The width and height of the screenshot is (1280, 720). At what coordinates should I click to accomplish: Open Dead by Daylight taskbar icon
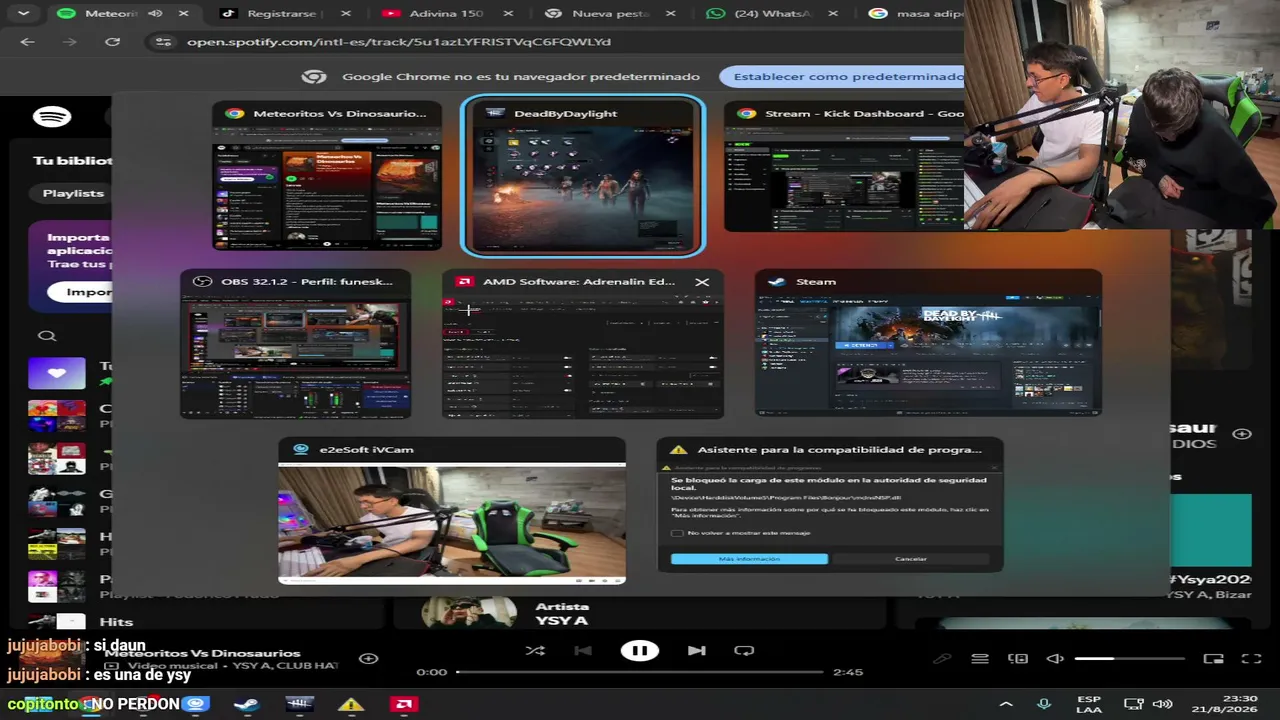pos(299,704)
